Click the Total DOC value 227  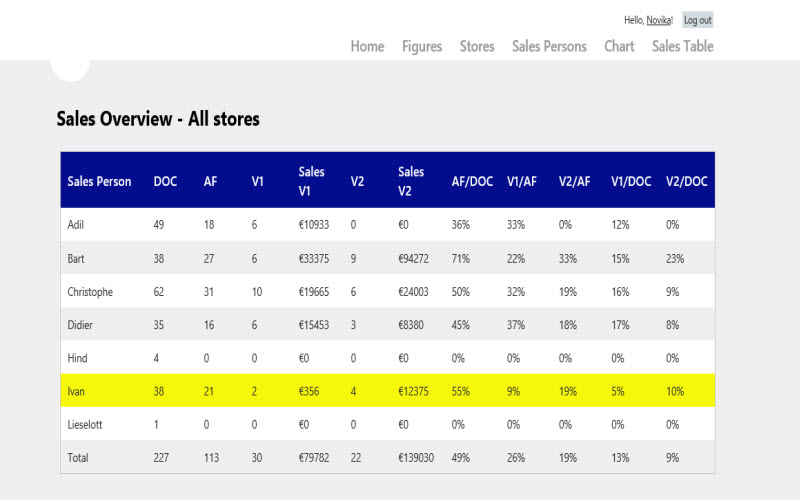[x=161, y=458]
